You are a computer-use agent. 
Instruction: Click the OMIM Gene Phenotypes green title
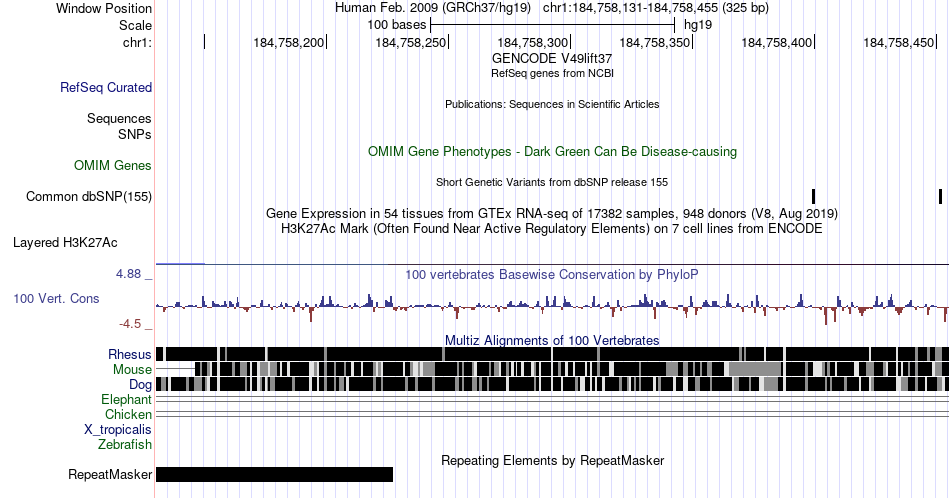(x=552, y=151)
